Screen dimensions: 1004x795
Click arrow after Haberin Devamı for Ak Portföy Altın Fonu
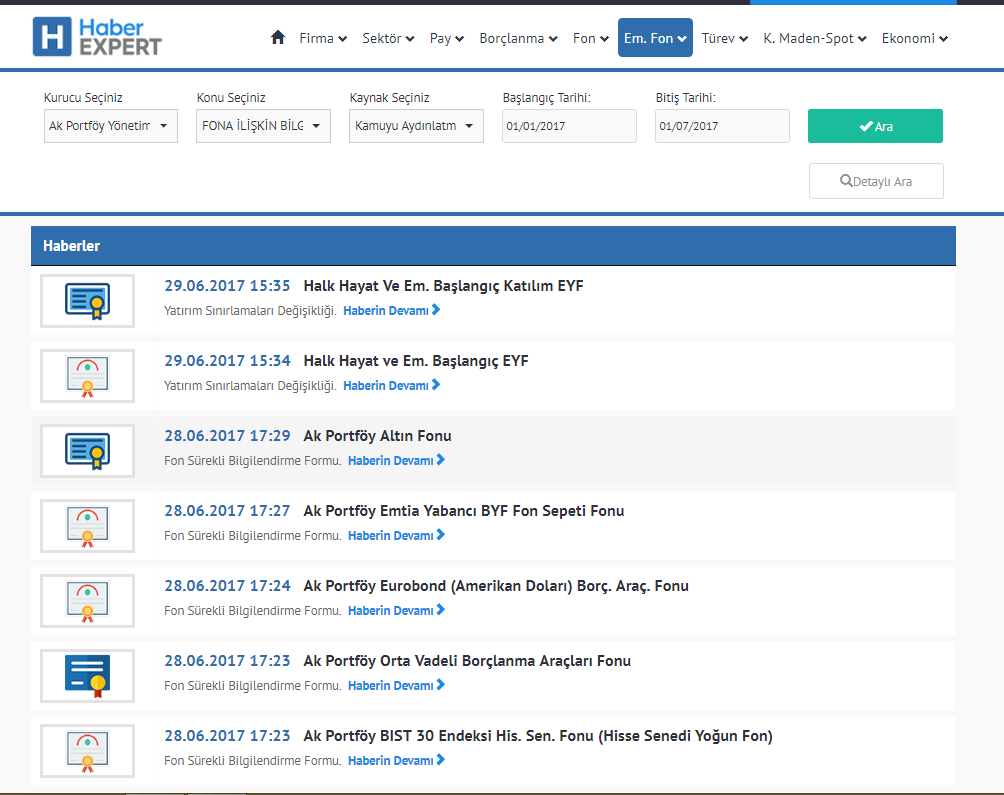[x=441, y=460]
